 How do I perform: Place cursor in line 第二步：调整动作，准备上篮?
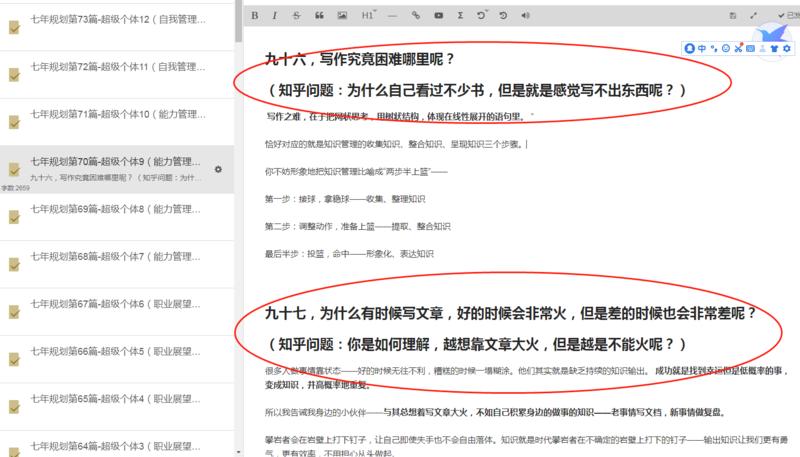(x=358, y=226)
